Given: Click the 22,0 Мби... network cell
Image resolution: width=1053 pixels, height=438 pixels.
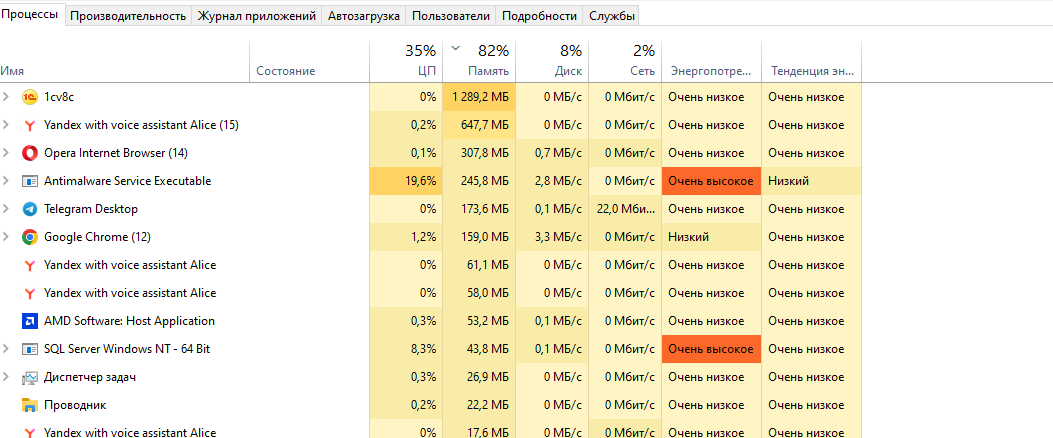Looking at the screenshot, I should [625, 209].
